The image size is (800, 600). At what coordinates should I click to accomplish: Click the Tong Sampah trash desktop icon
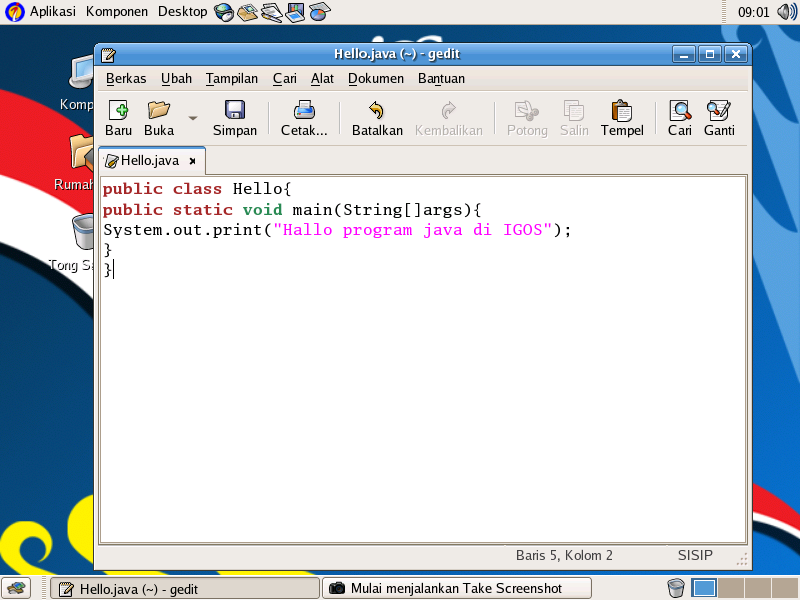tap(83, 231)
